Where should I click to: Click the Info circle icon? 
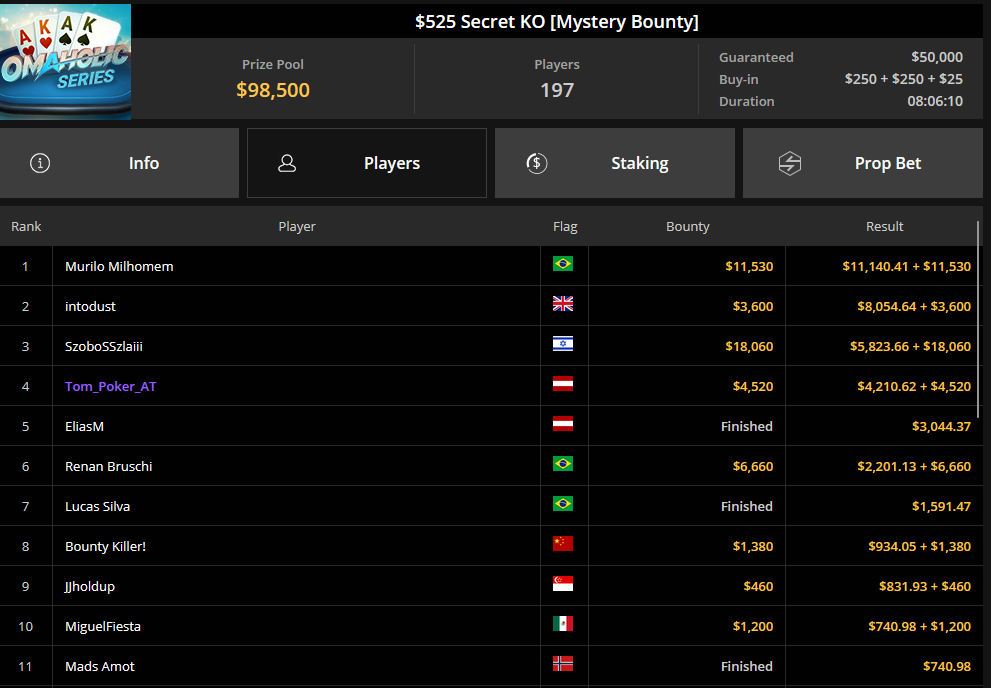(x=40, y=163)
